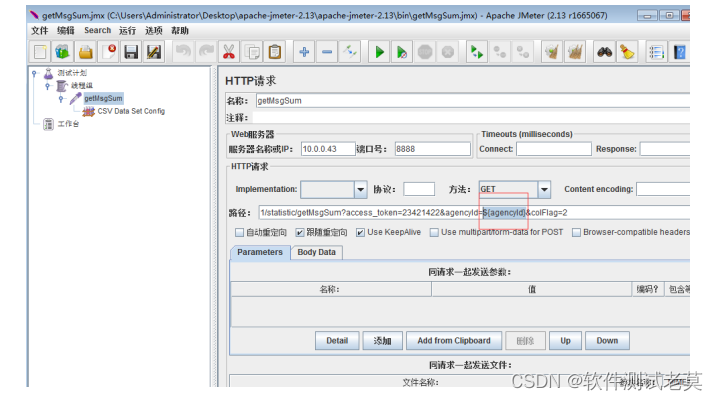718x401 pixels.
Task: Click the Close test plan icon
Action: tap(109, 52)
